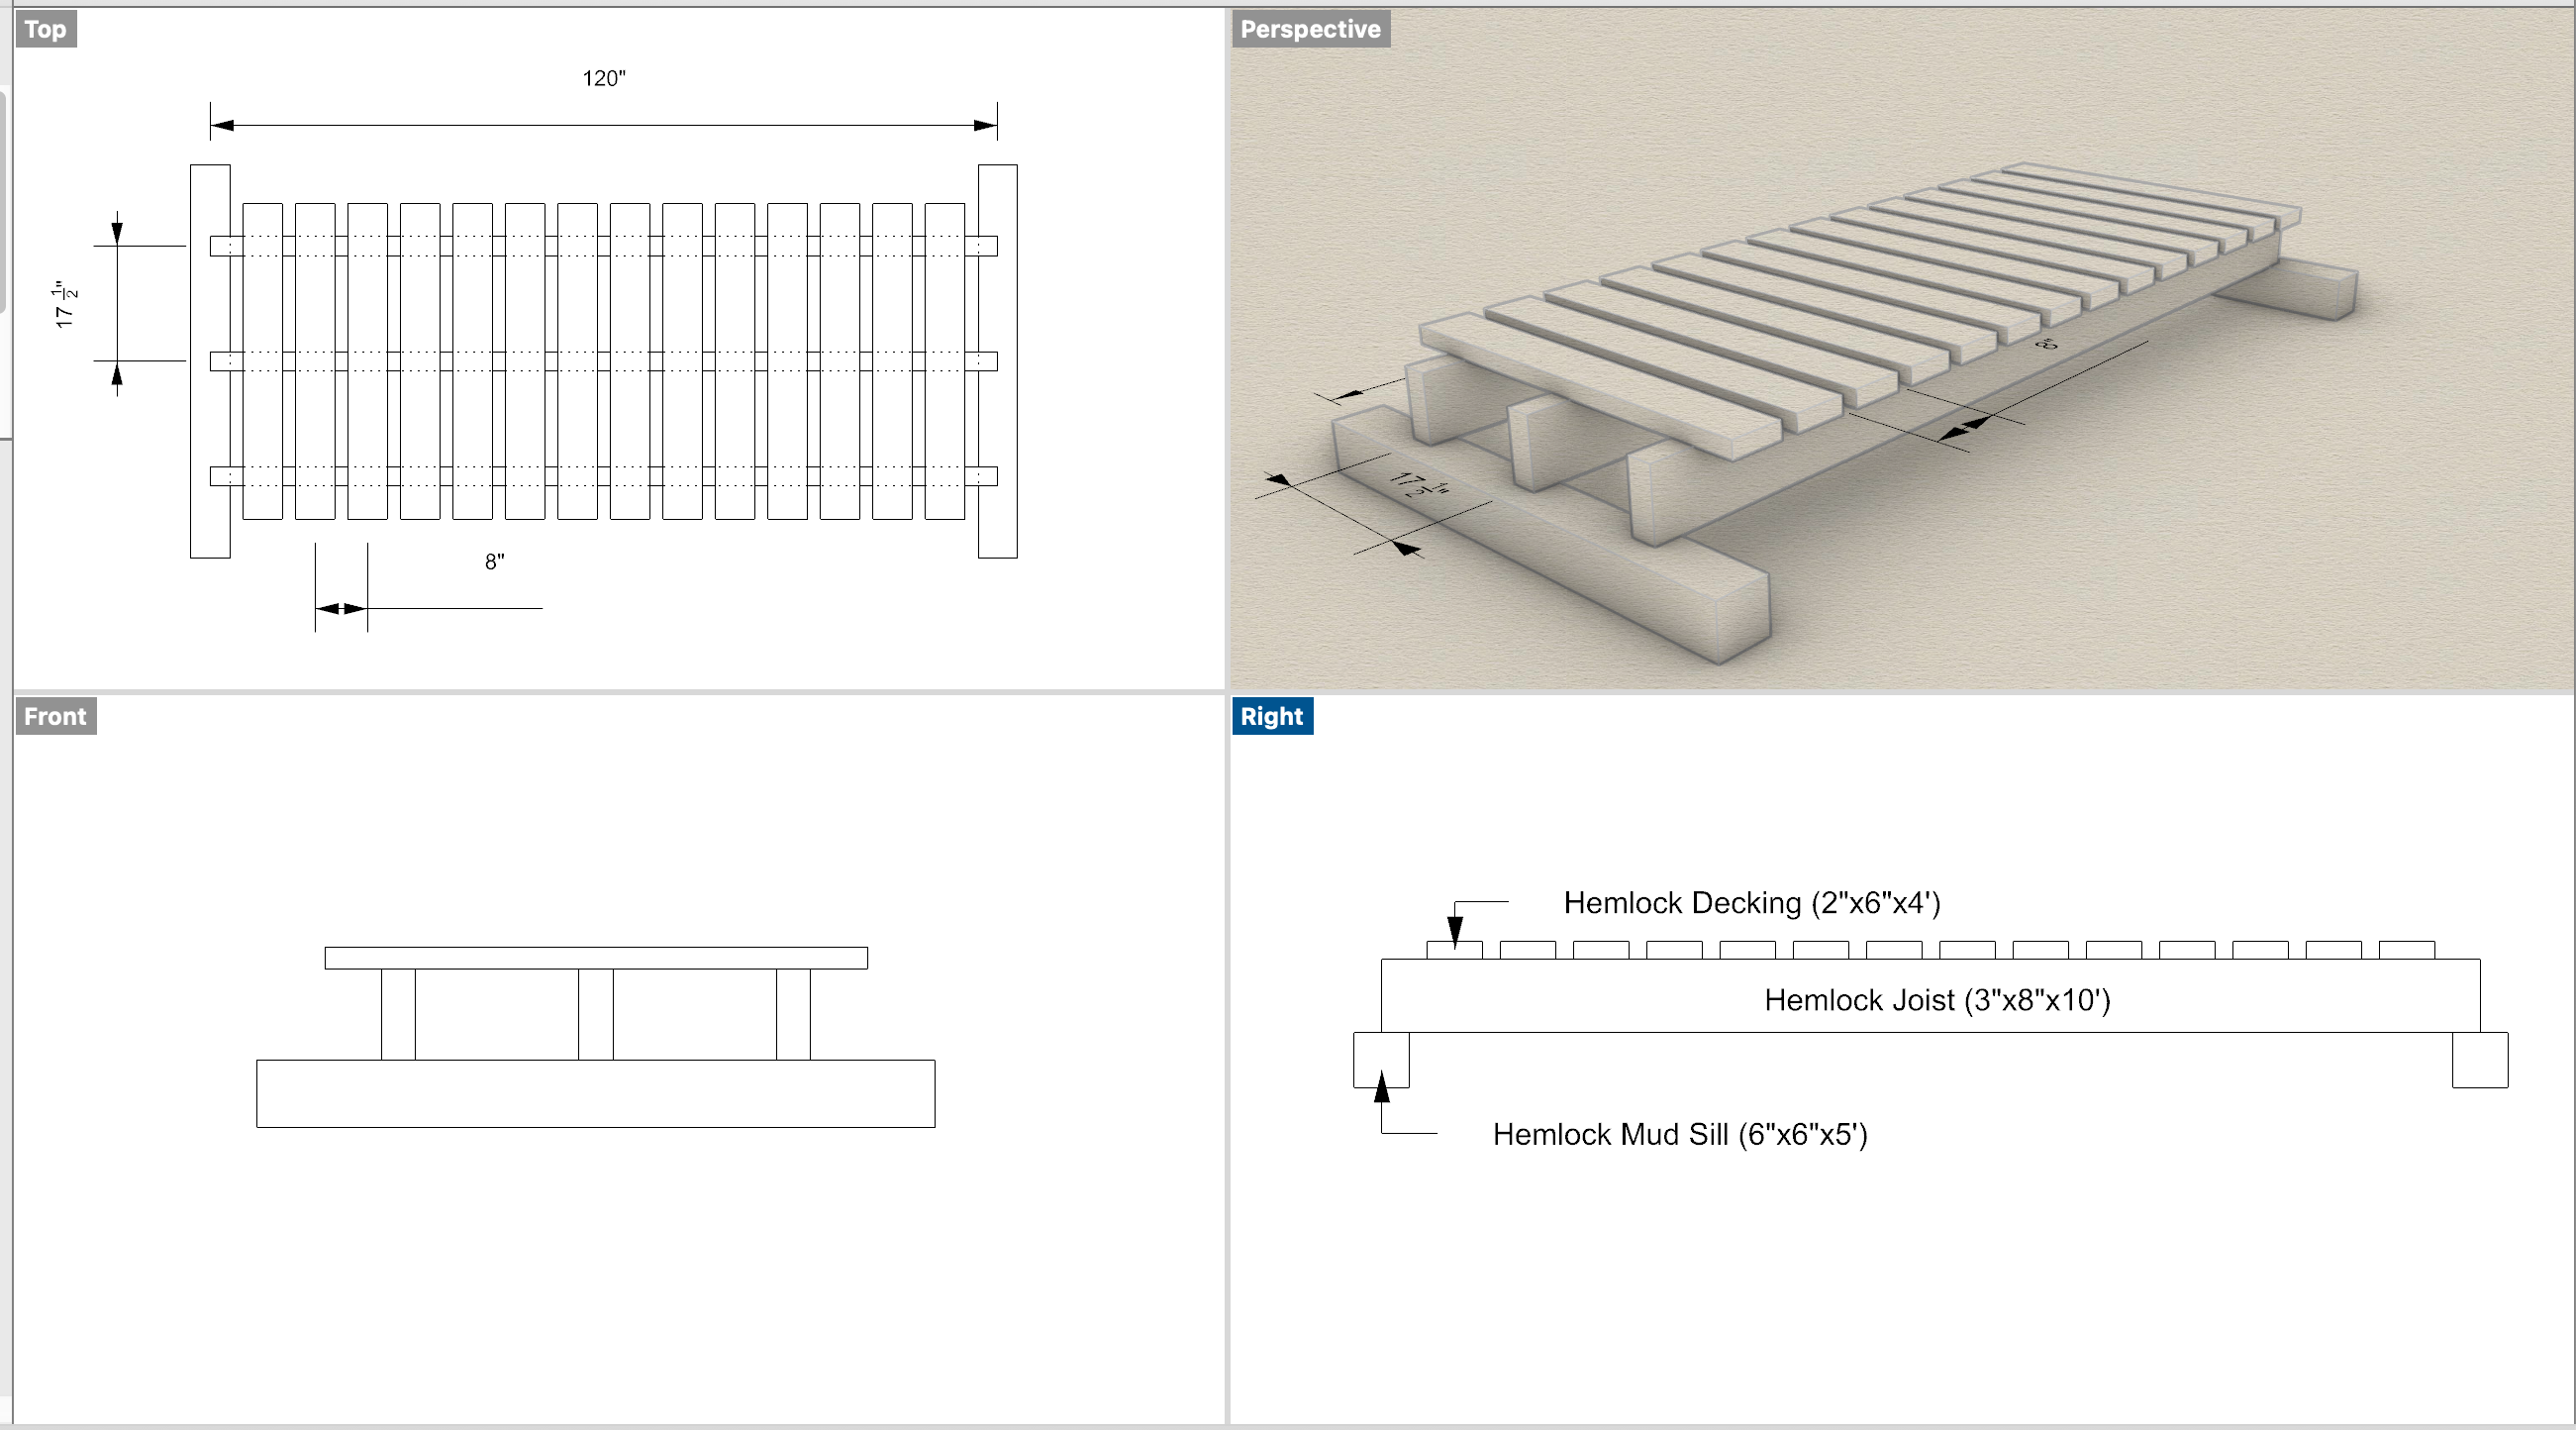Click the Top viewport title label
This screenshot has height=1430, width=2576.
pos(46,29)
